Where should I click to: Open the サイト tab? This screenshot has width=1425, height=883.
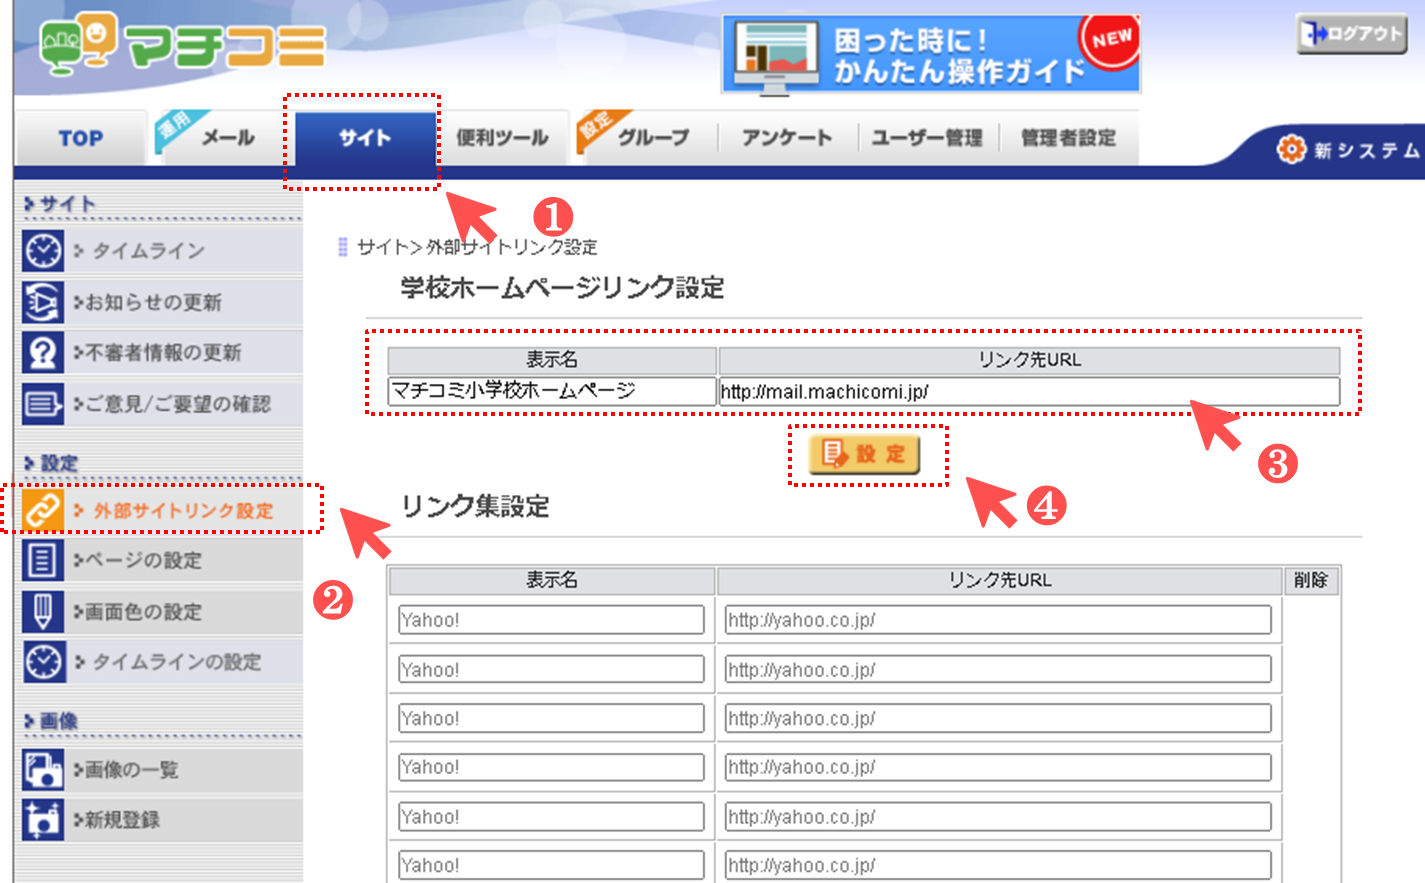point(364,138)
